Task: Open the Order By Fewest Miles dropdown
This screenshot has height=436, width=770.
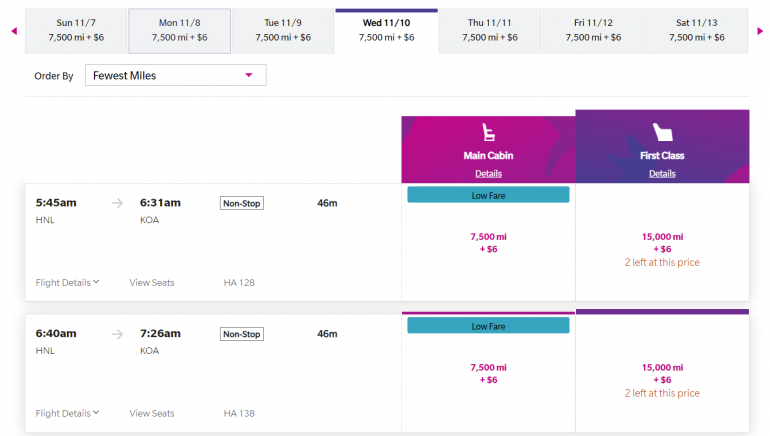Action: 175,75
